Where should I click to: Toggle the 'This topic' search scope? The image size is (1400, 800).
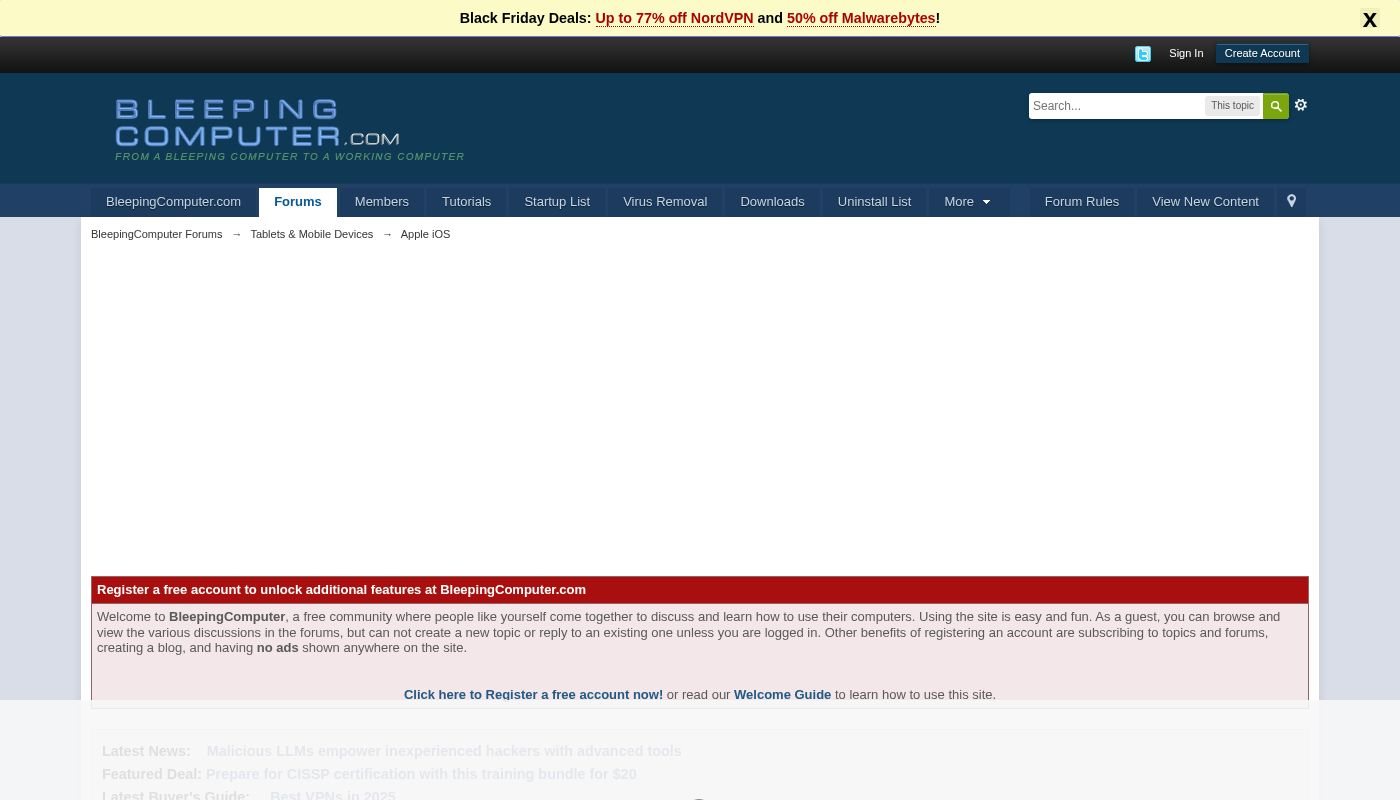1232,106
